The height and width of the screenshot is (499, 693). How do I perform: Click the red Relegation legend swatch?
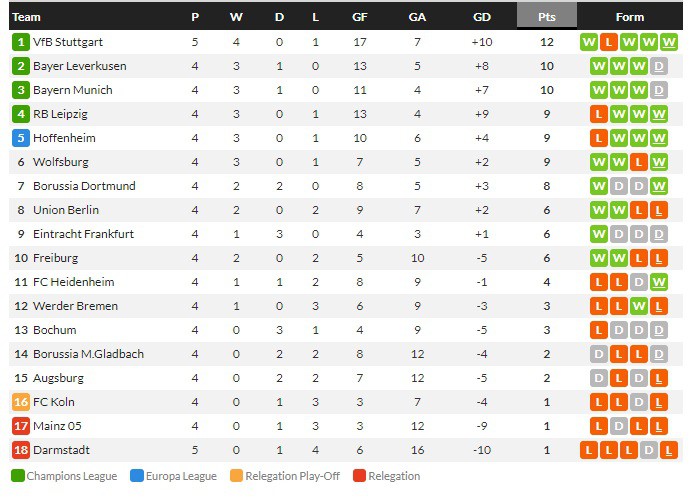pyautogui.click(x=359, y=476)
